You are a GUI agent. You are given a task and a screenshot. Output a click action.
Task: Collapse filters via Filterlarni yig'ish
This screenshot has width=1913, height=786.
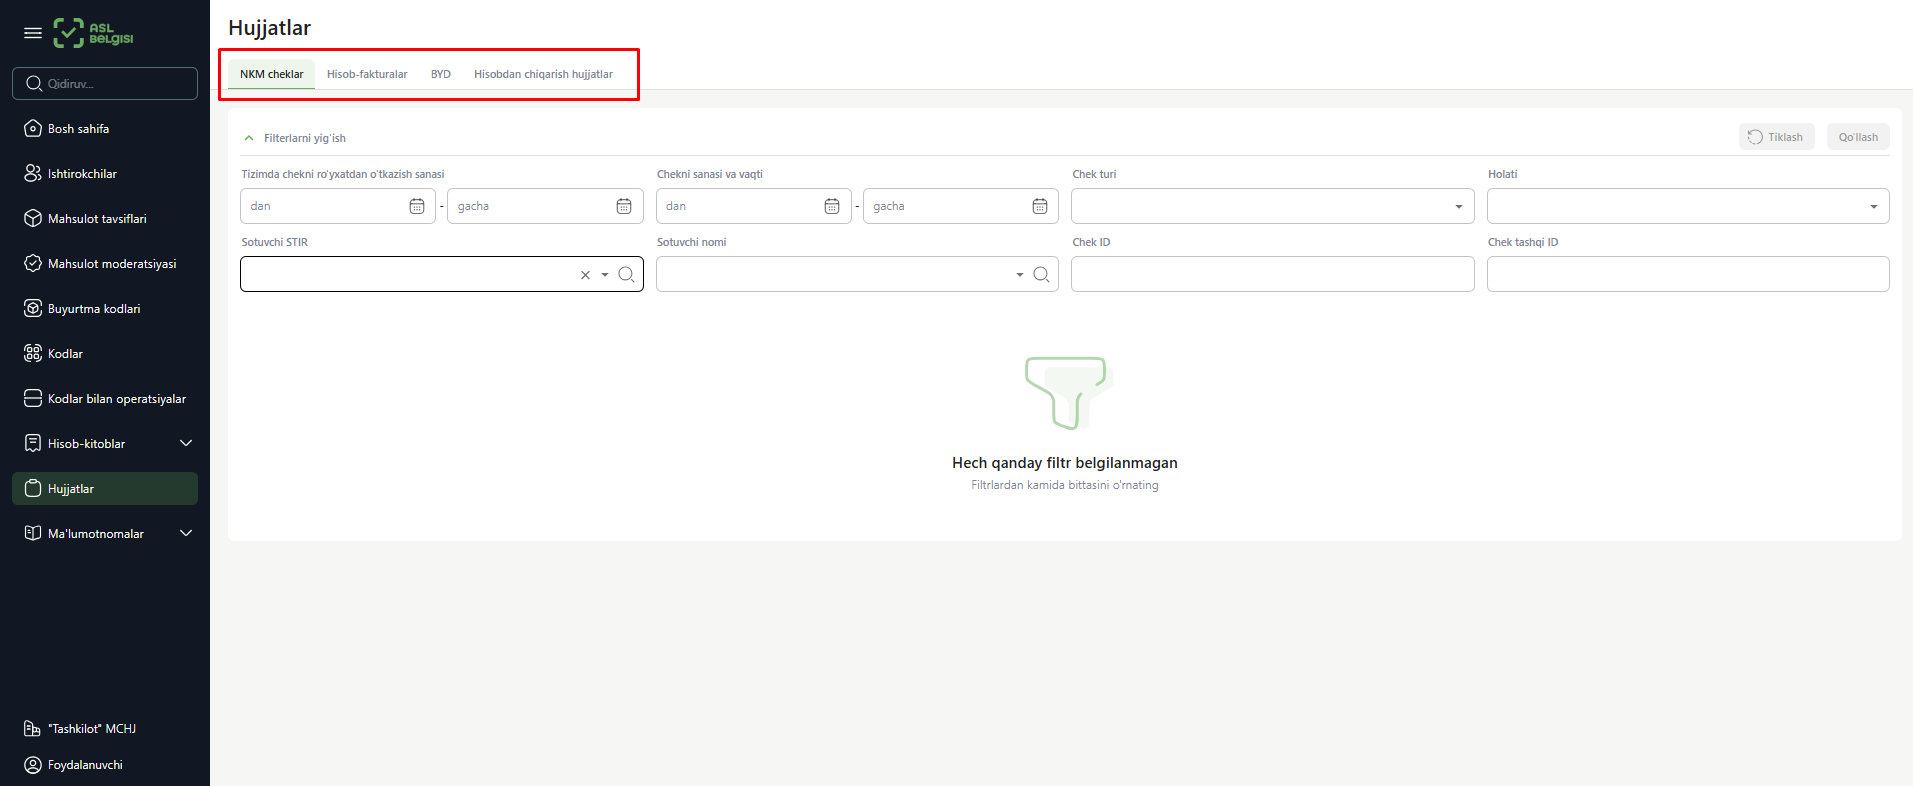pos(295,138)
